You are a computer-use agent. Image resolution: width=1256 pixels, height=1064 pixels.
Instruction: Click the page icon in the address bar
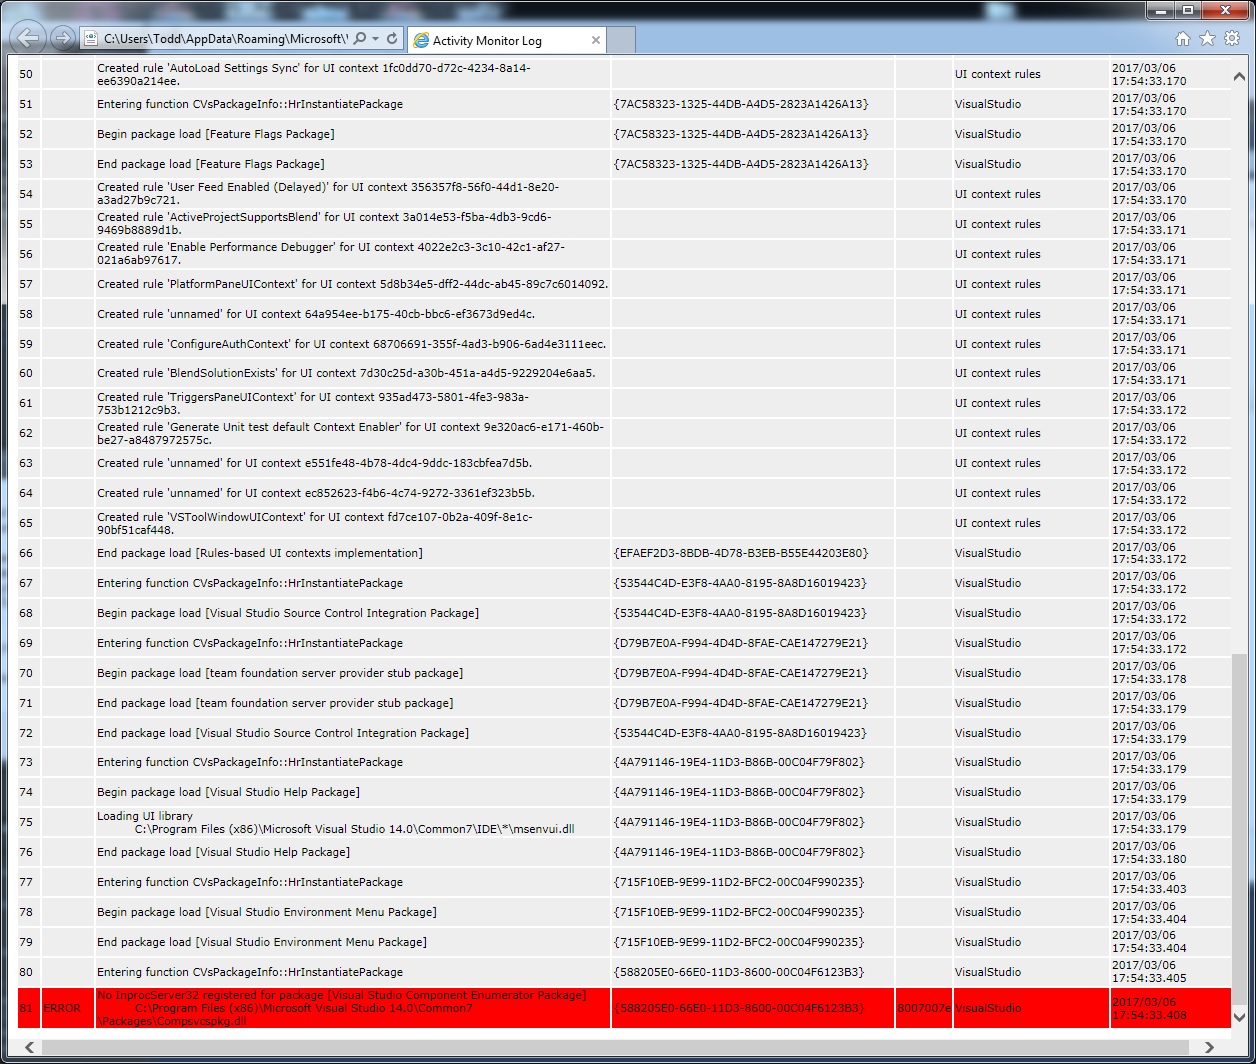click(91, 38)
